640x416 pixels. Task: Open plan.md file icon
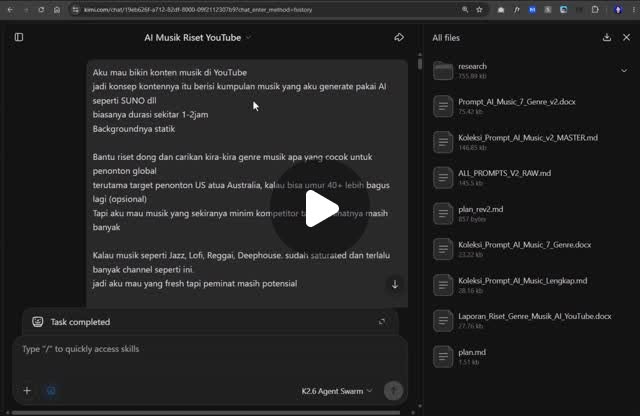tap(443, 356)
